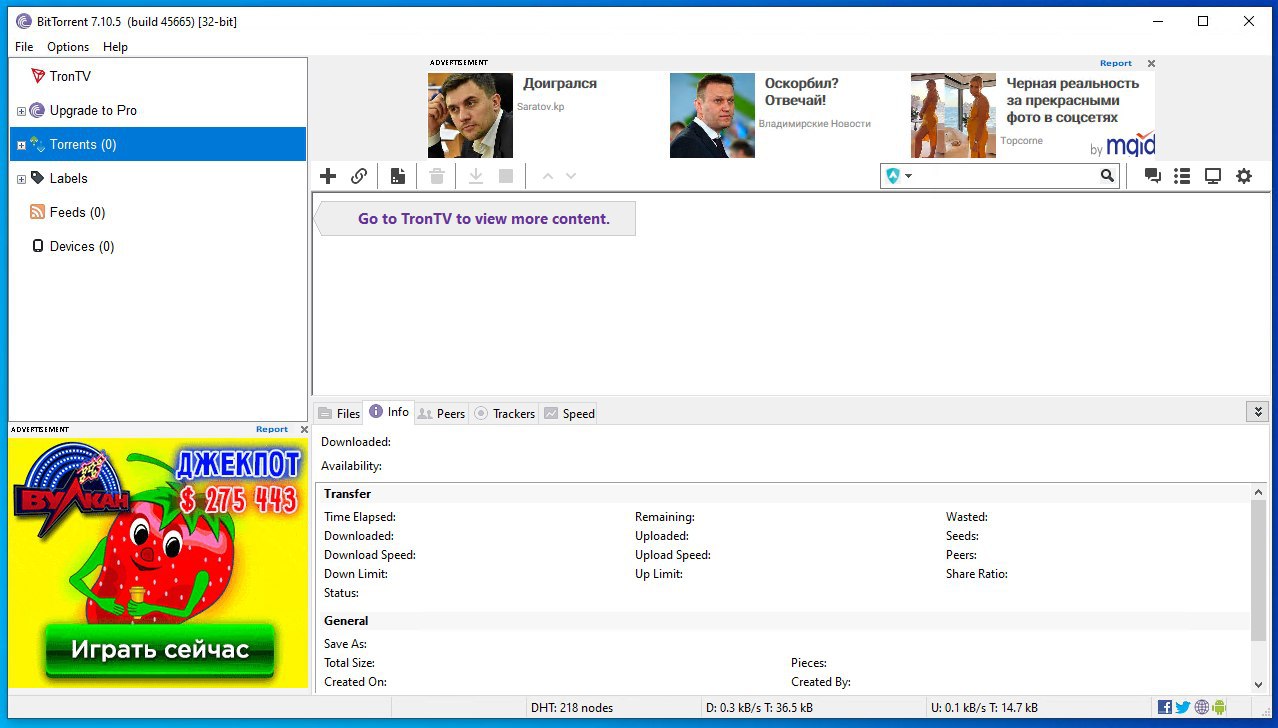Click the Create New Torrent file icon
The image size is (1278, 728).
pos(398,176)
